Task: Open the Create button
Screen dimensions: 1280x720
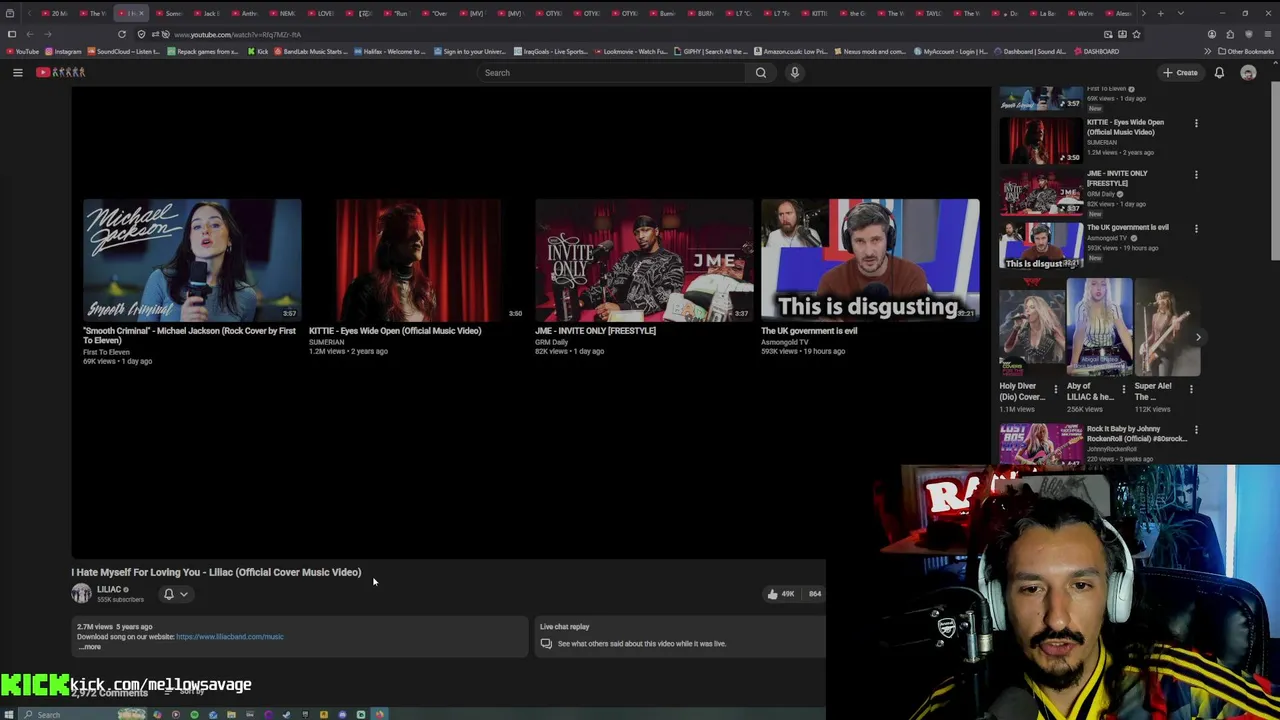Action: point(1180,72)
